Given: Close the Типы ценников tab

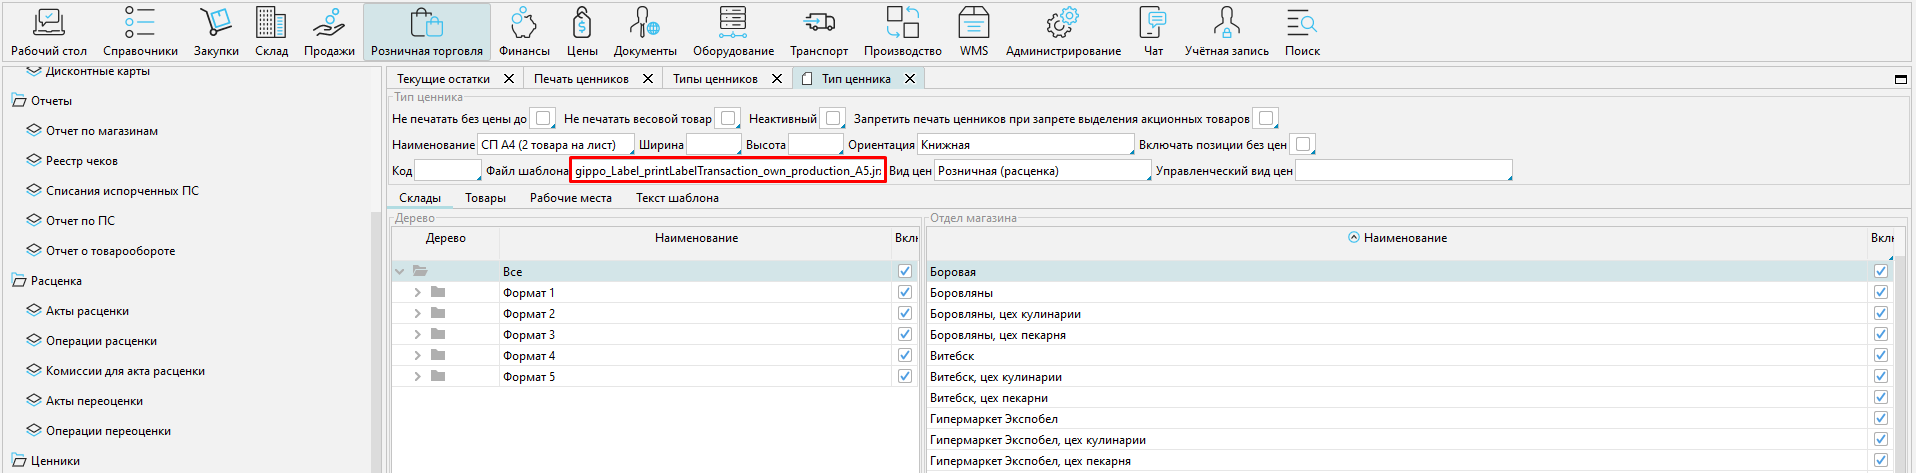Looking at the screenshot, I should click(x=776, y=79).
